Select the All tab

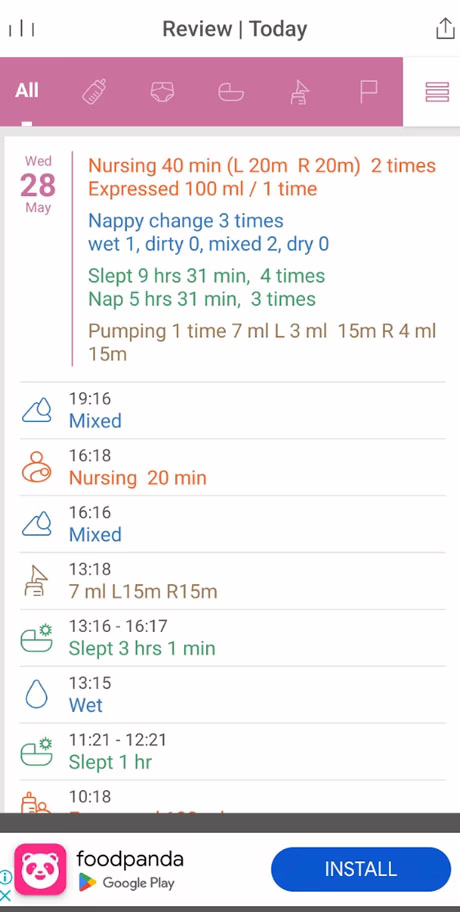point(27,91)
